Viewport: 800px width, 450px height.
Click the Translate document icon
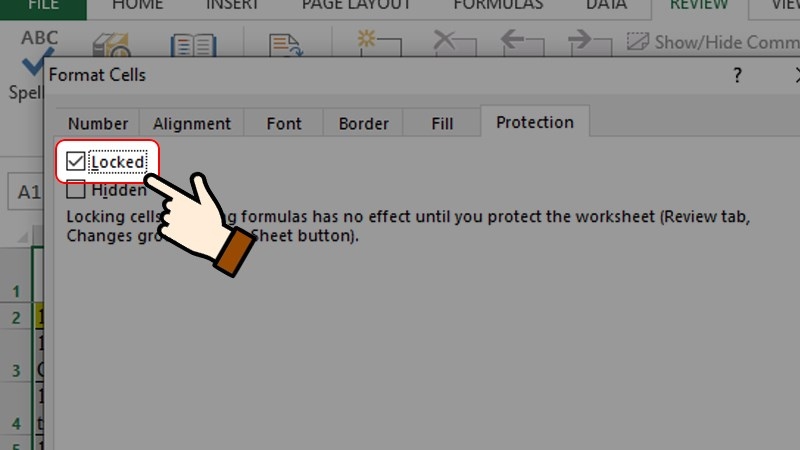pyautogui.click(x=285, y=45)
